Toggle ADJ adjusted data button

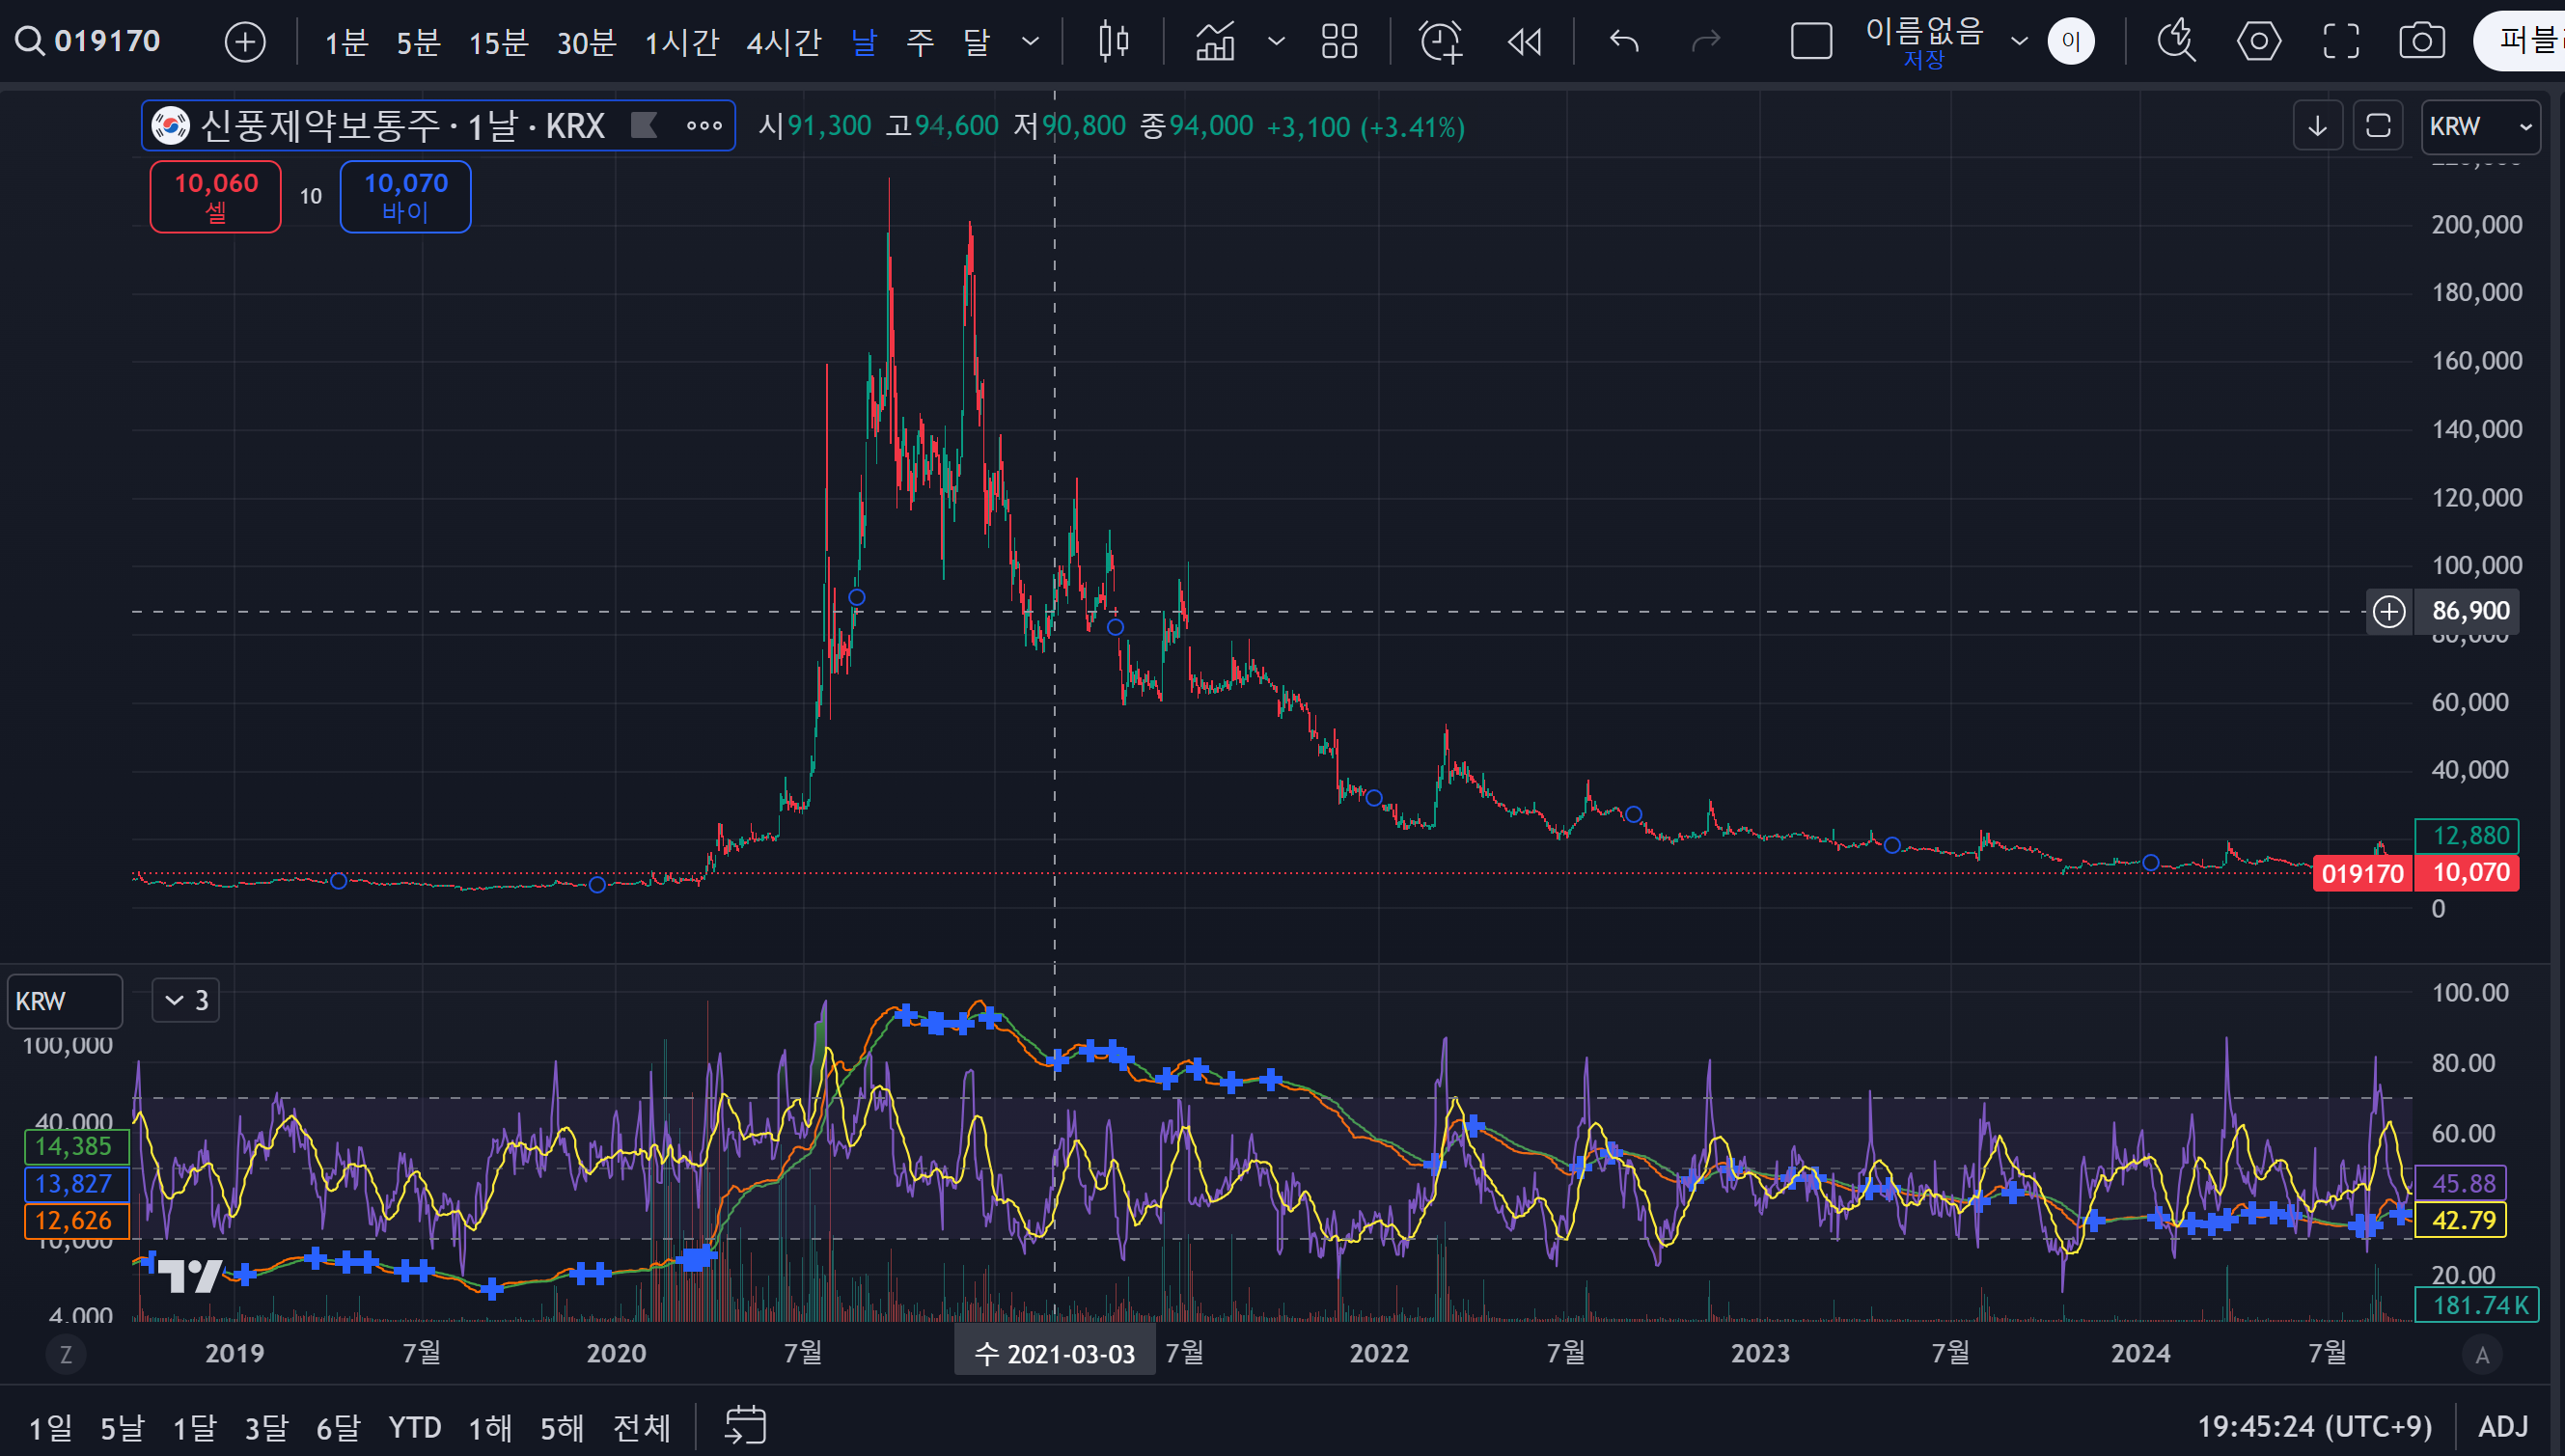(x=2502, y=1426)
